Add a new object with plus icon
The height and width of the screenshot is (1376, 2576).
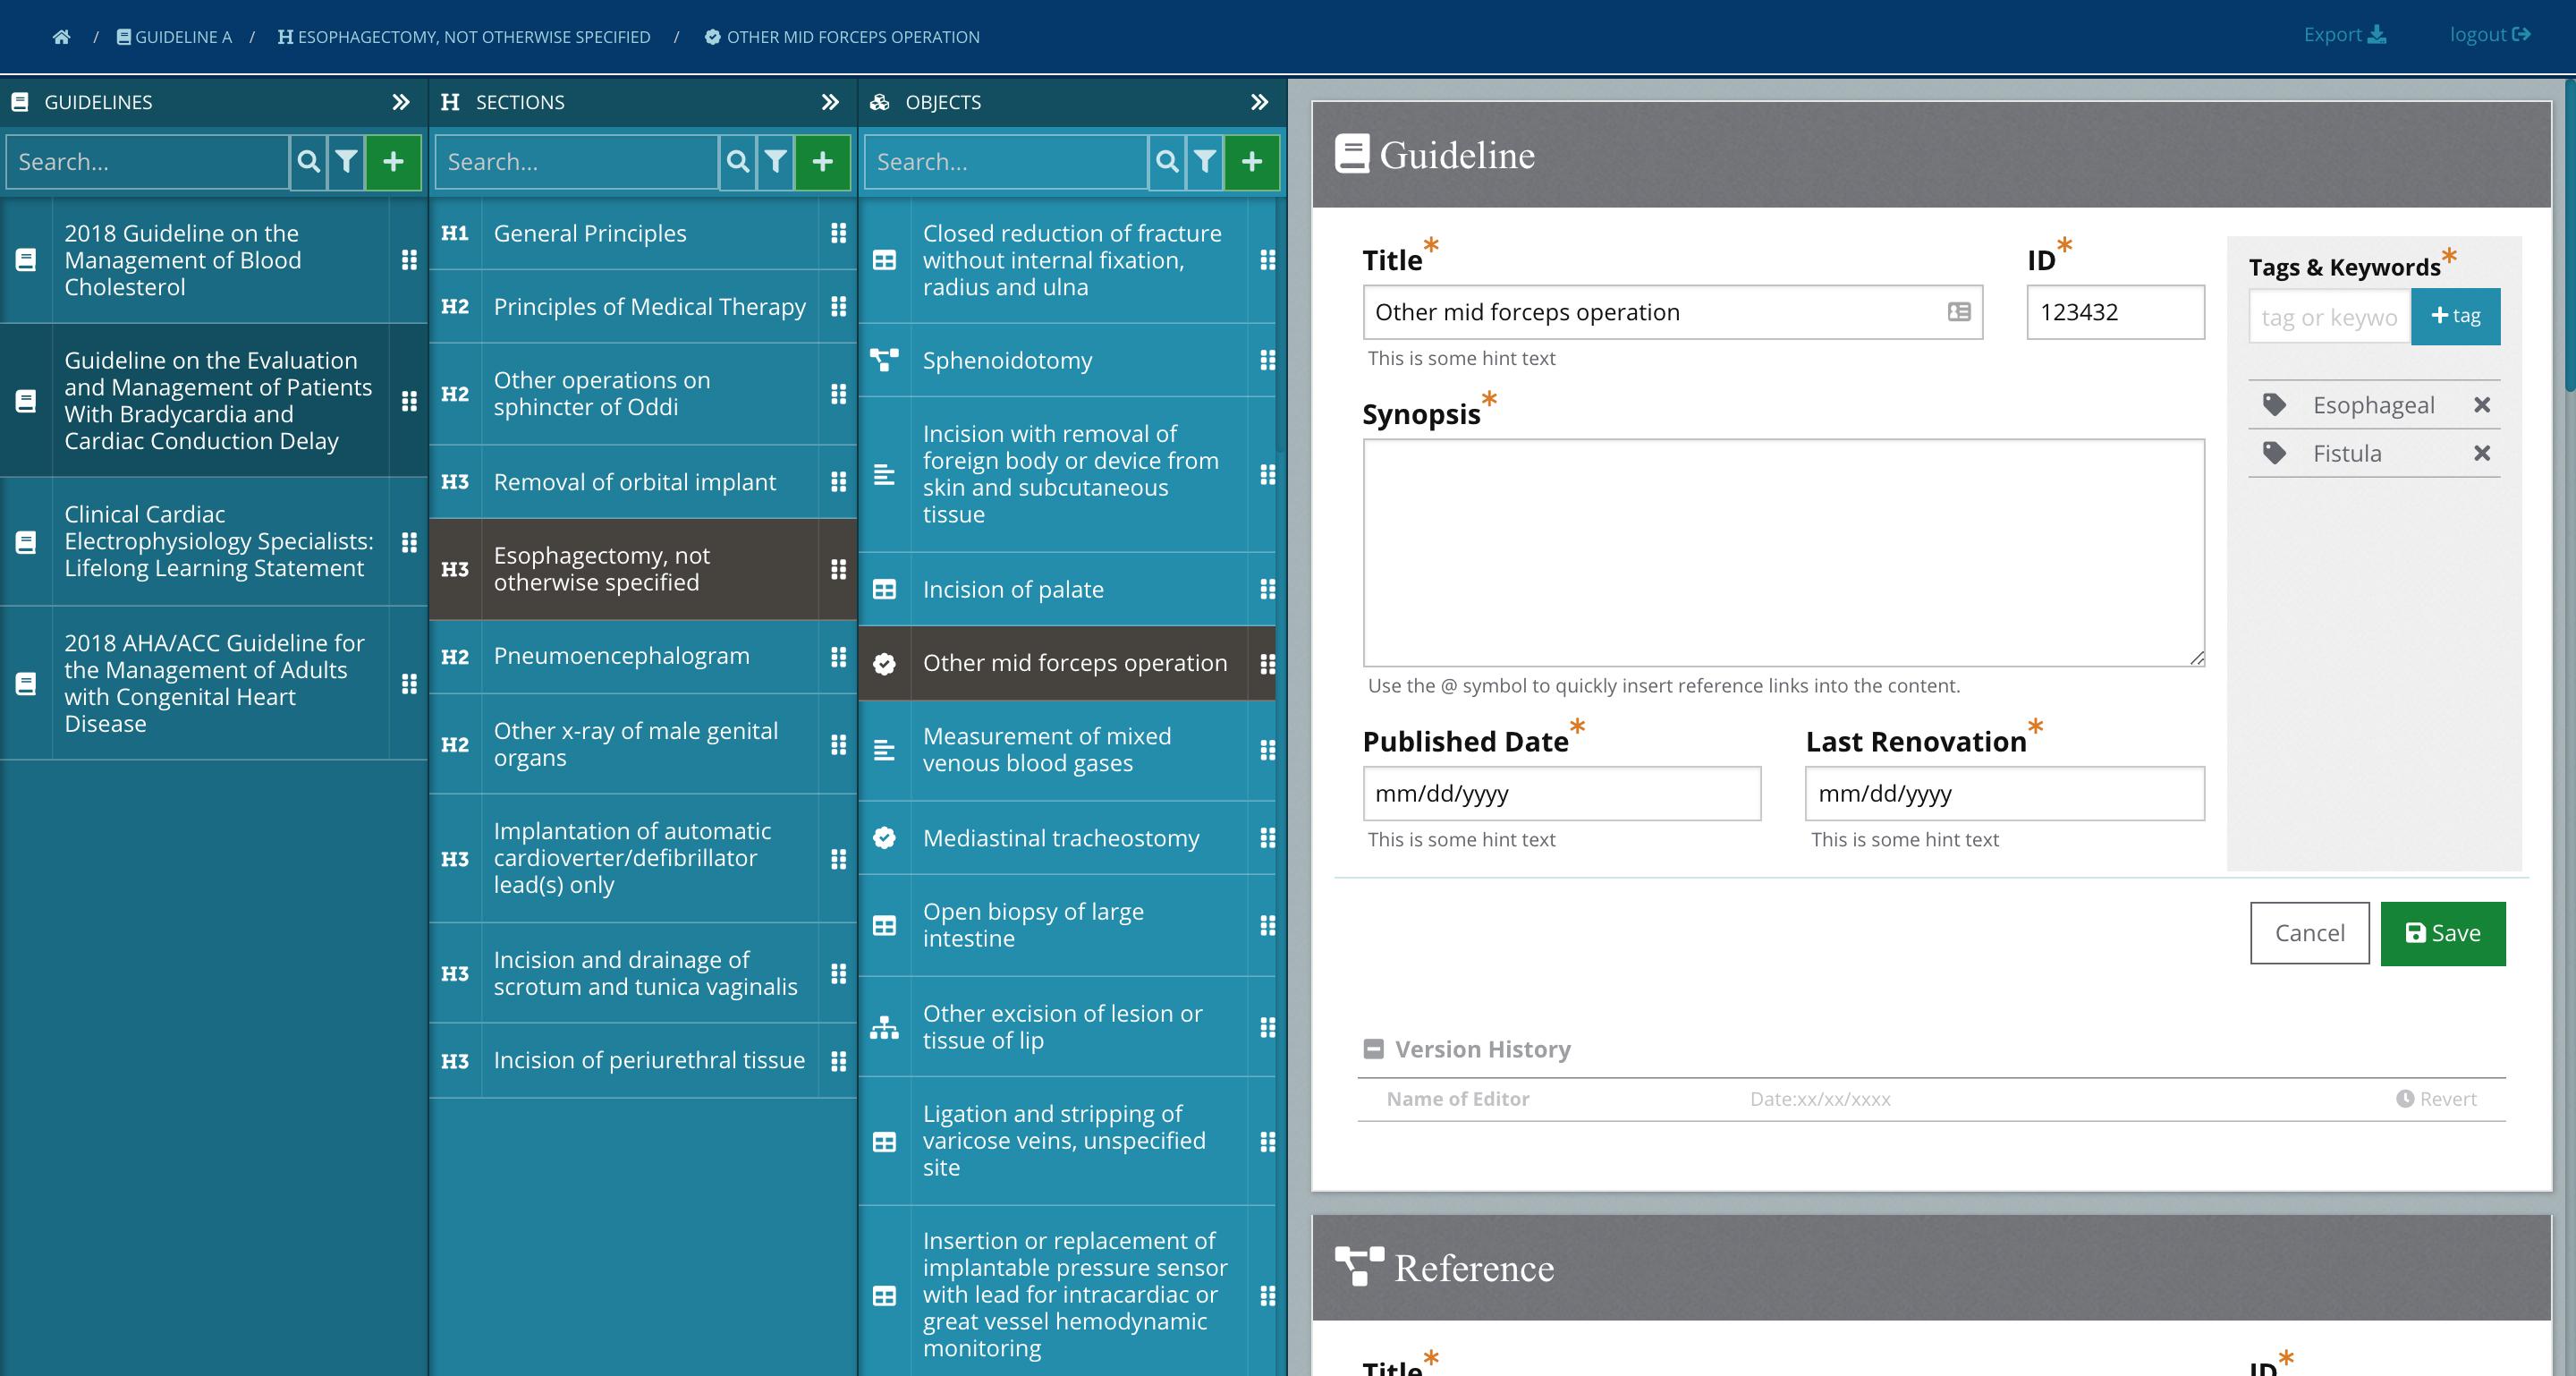coord(1251,162)
